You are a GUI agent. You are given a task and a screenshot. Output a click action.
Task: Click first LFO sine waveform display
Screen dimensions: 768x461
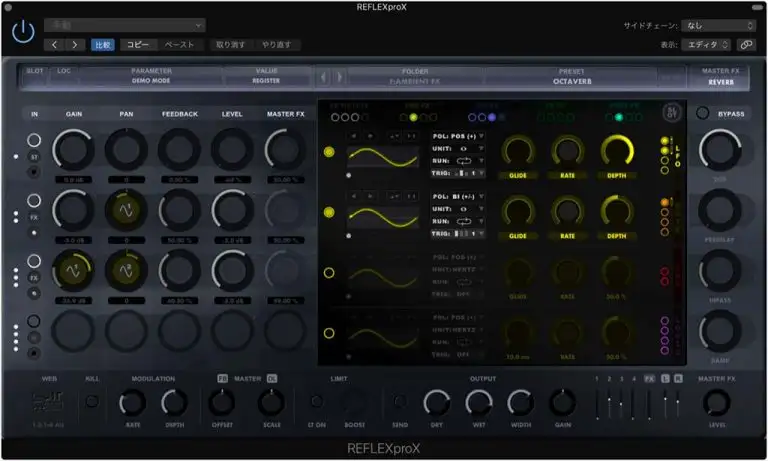click(383, 157)
